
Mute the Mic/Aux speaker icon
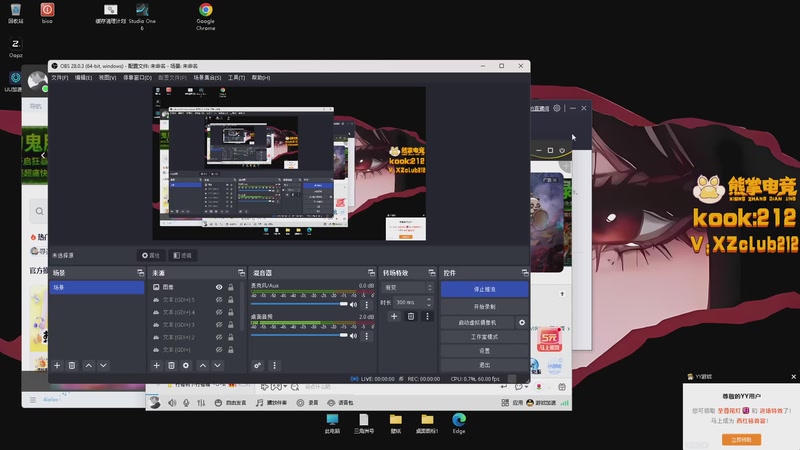354,305
